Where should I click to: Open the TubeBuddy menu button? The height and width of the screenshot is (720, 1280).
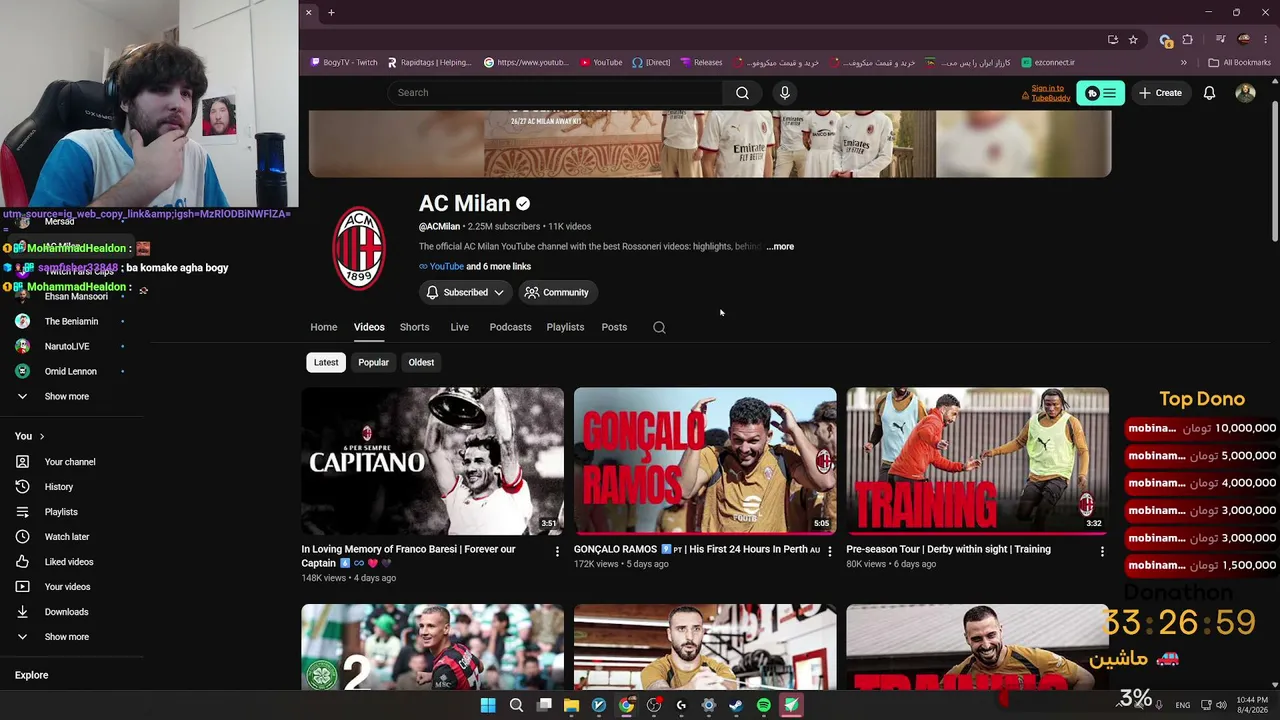point(1101,93)
